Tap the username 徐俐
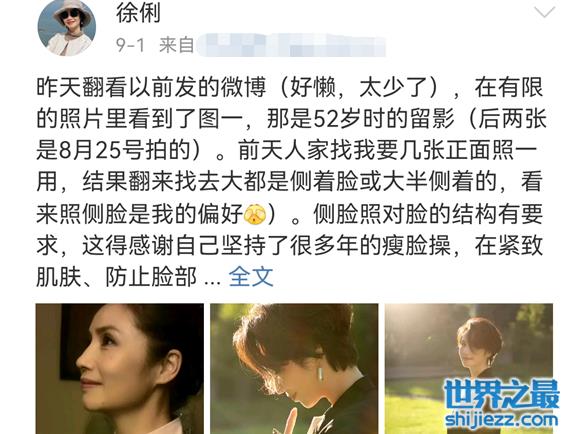Screen dimensions: 569x434 pos(138,11)
